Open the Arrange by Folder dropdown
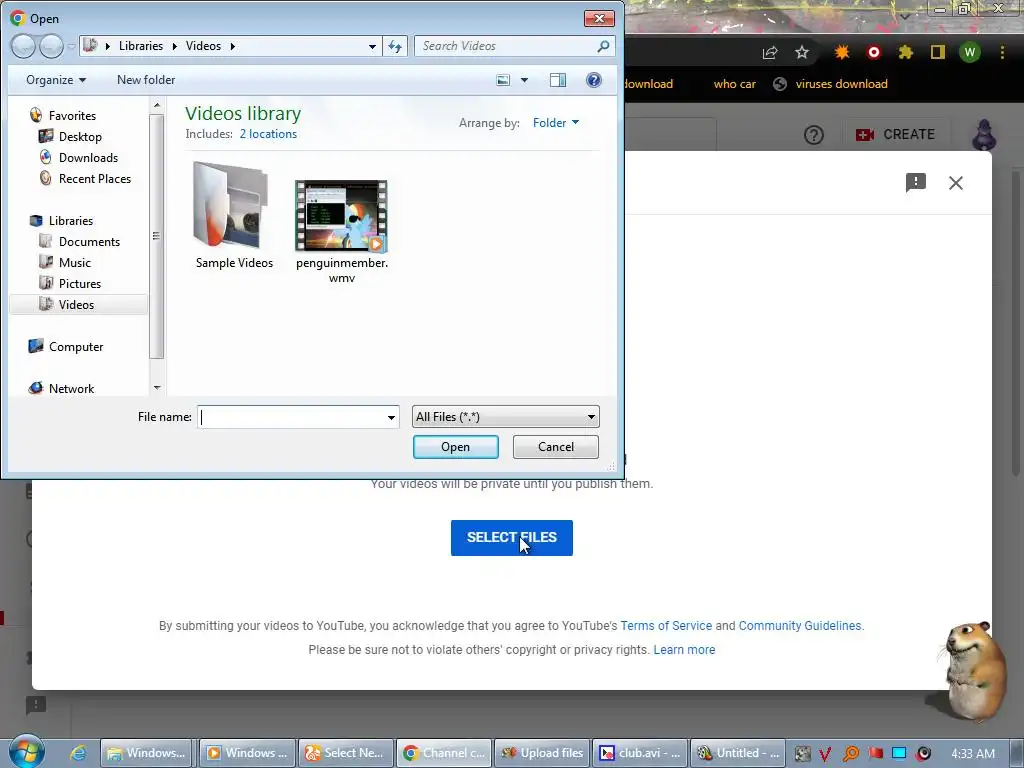Viewport: 1024px width, 768px height. tap(556, 123)
